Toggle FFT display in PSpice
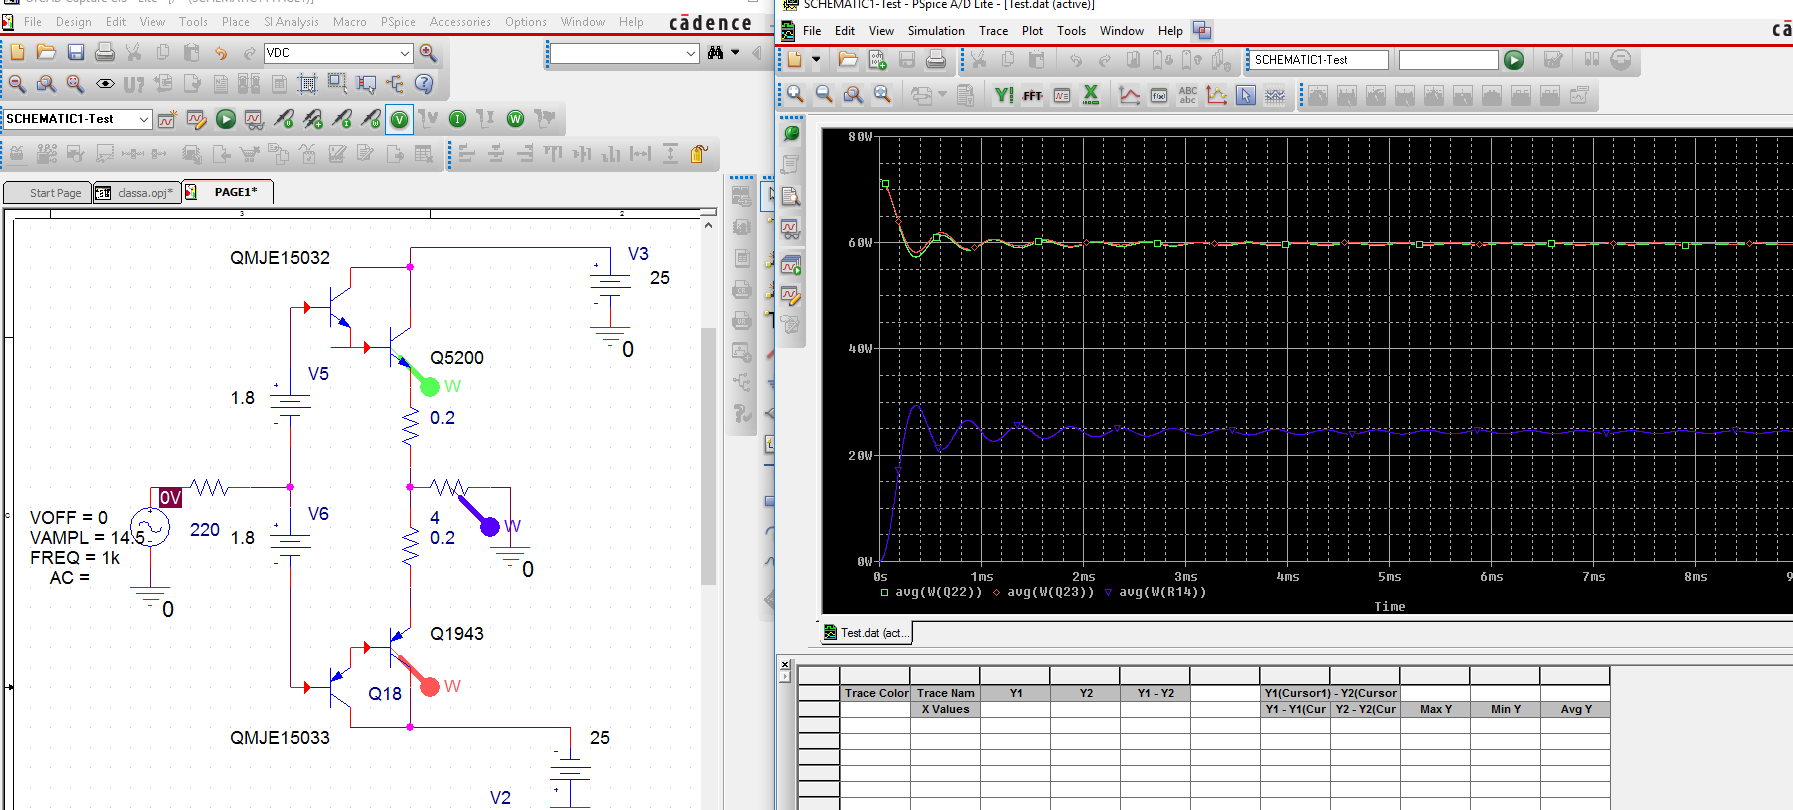1793x810 pixels. pyautogui.click(x=1033, y=95)
